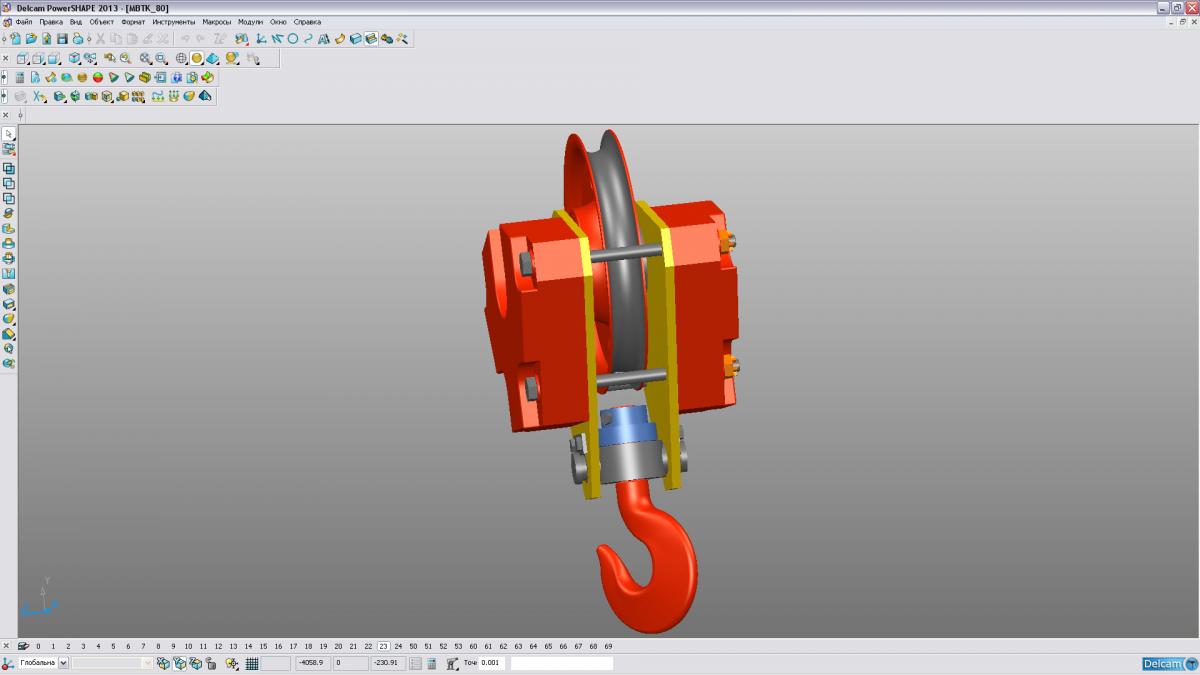The height and width of the screenshot is (675, 1200).
Task: Toggle level 5 in the levels bar
Action: point(113,646)
